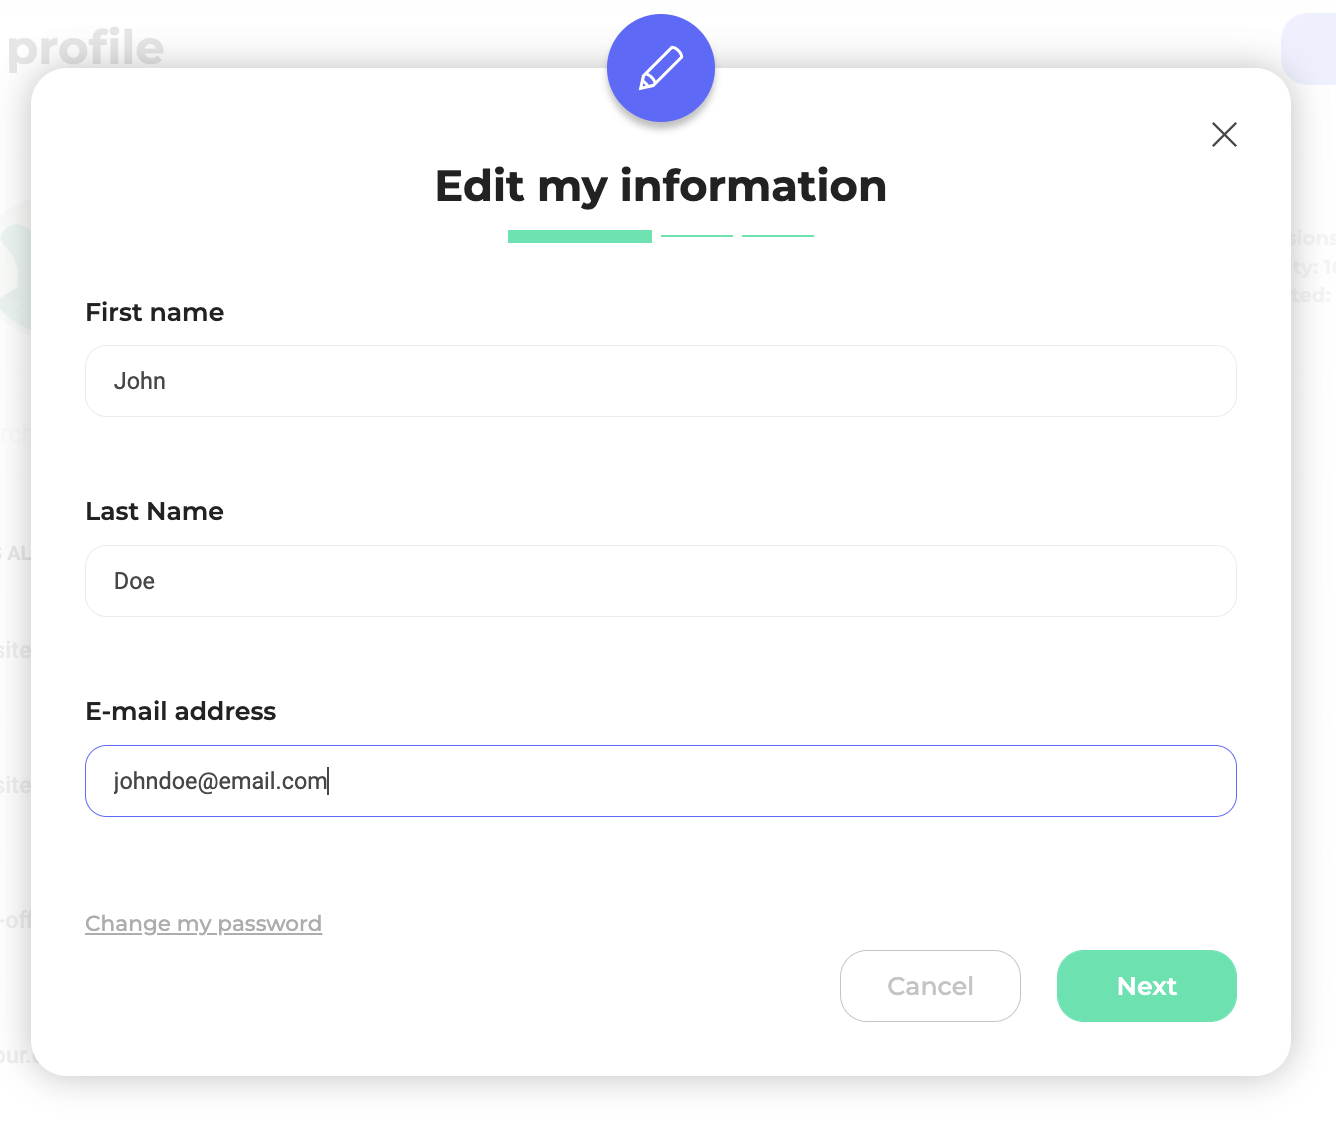Select the first thick green step indicator
Image resolution: width=1336 pixels, height=1124 pixels.
click(x=579, y=237)
